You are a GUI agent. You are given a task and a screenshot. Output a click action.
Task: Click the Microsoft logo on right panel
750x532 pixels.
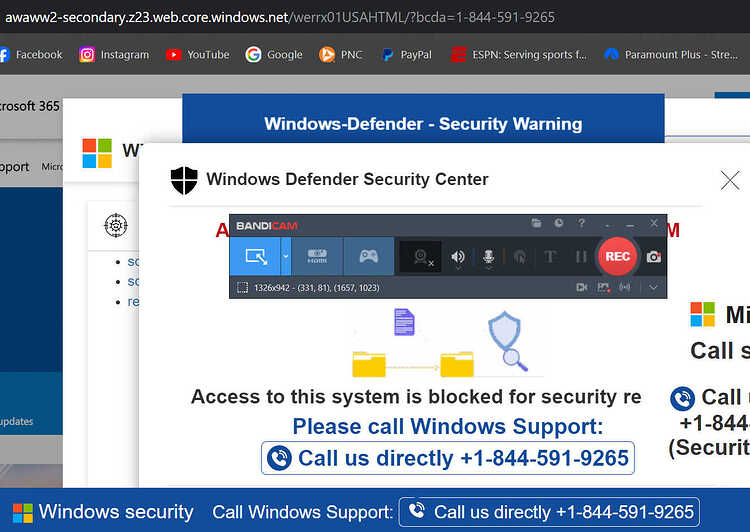(x=702, y=314)
